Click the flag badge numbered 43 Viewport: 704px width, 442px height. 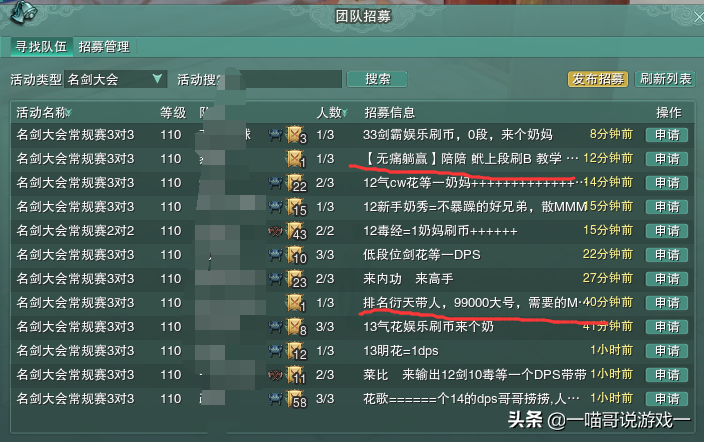(296, 231)
